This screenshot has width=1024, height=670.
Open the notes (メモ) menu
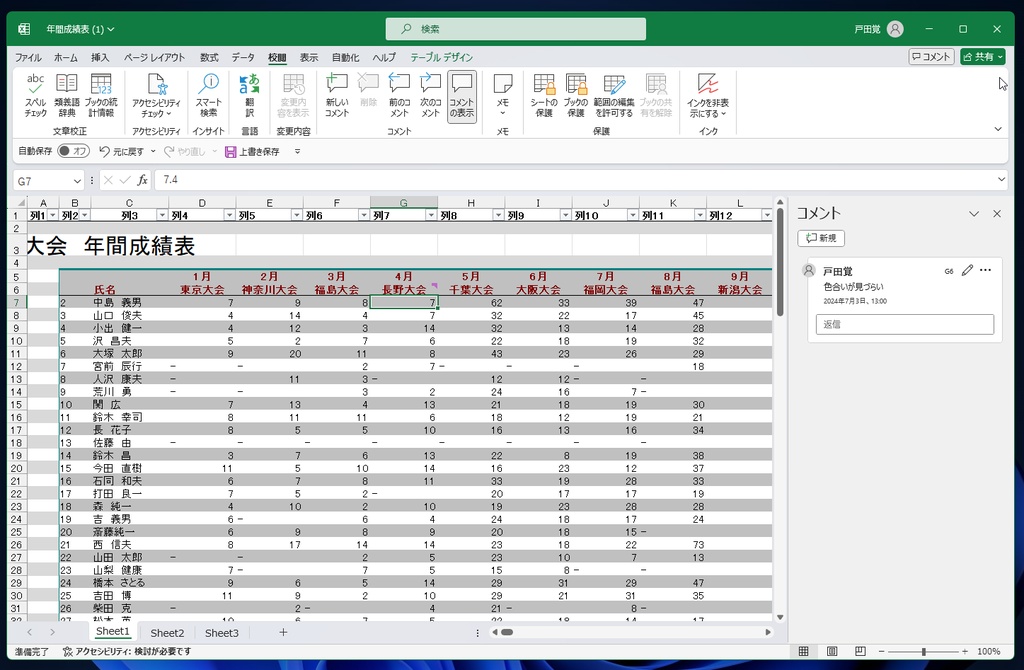(502, 95)
